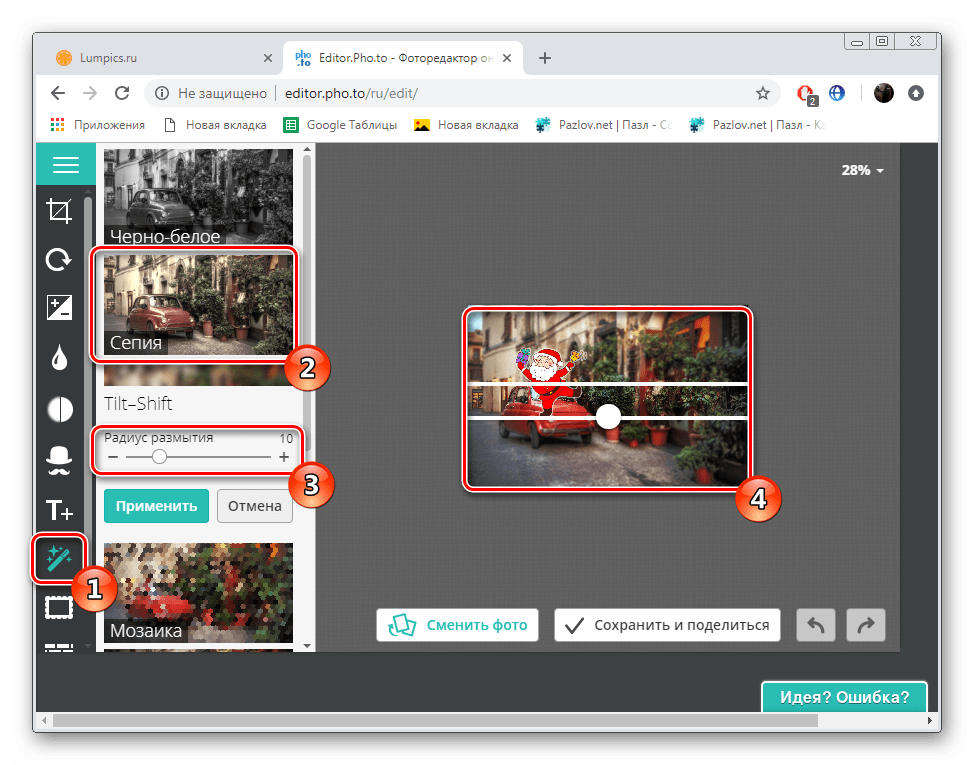
Task: Open the Textures tool below Frames
Action: (x=60, y=647)
